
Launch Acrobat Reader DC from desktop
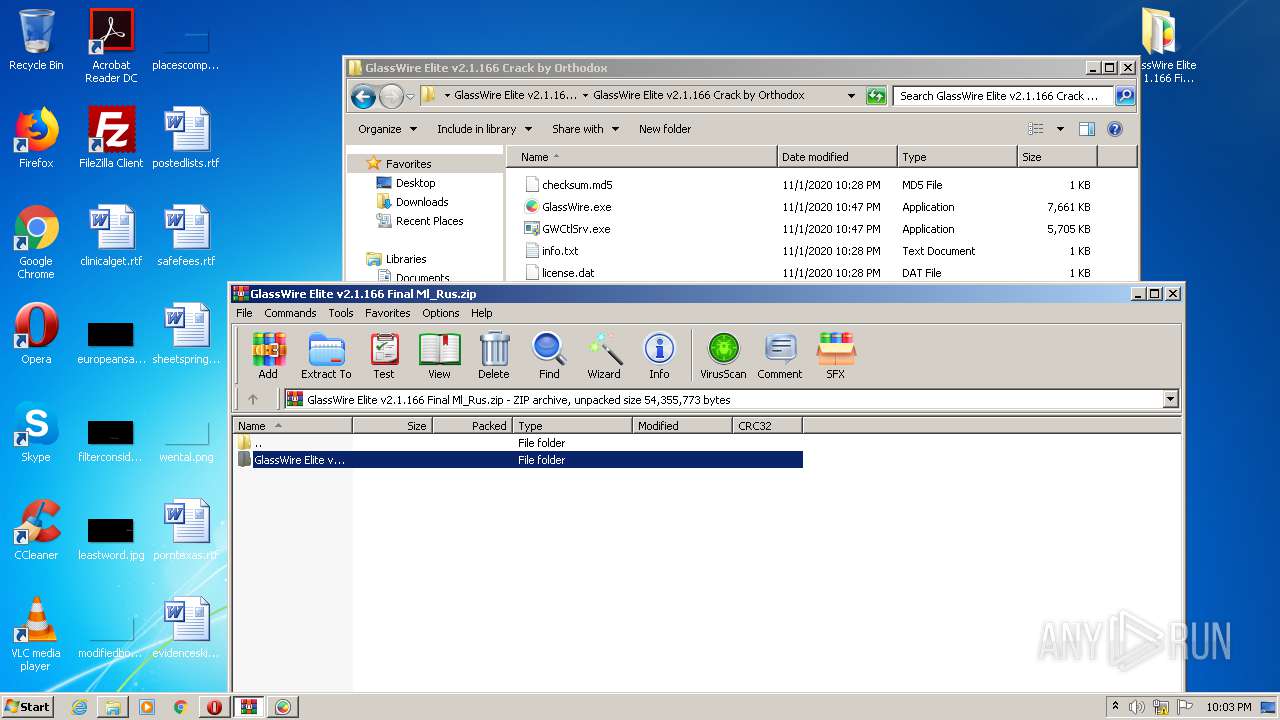(x=111, y=46)
